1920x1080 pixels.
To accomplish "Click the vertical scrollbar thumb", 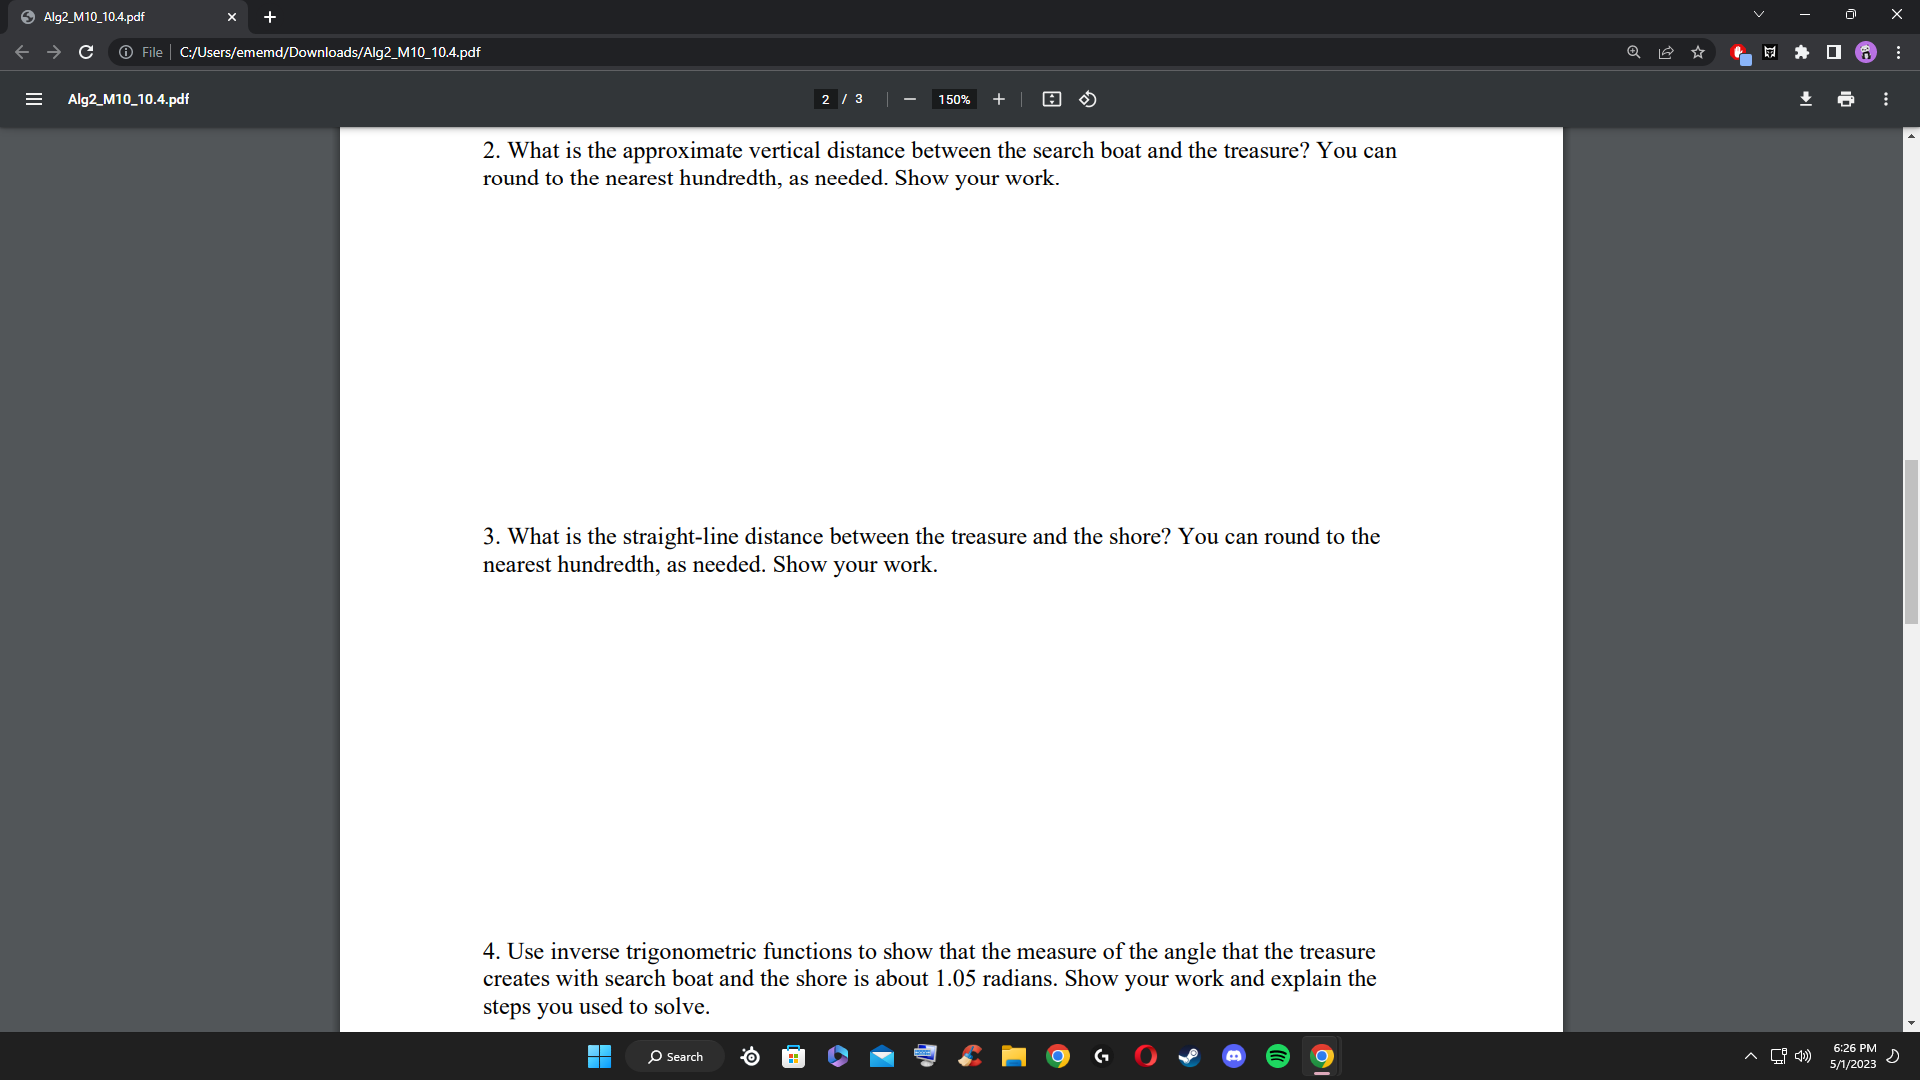I will click(1911, 541).
